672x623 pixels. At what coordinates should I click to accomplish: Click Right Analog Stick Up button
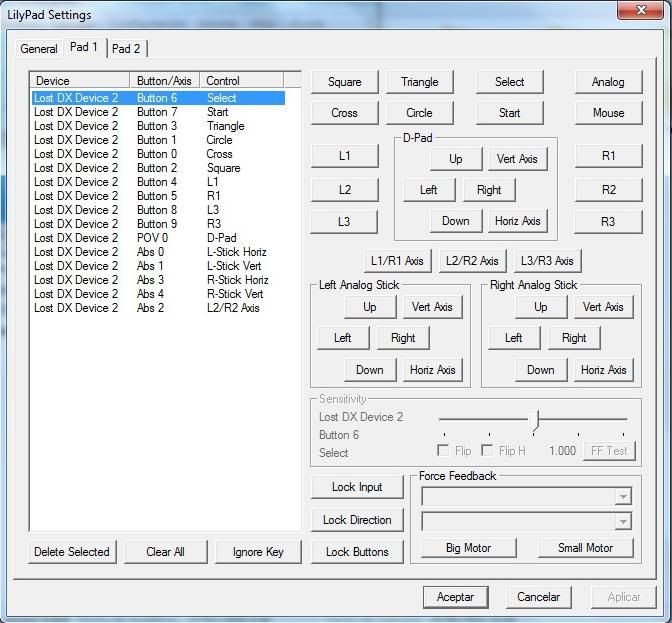541,307
